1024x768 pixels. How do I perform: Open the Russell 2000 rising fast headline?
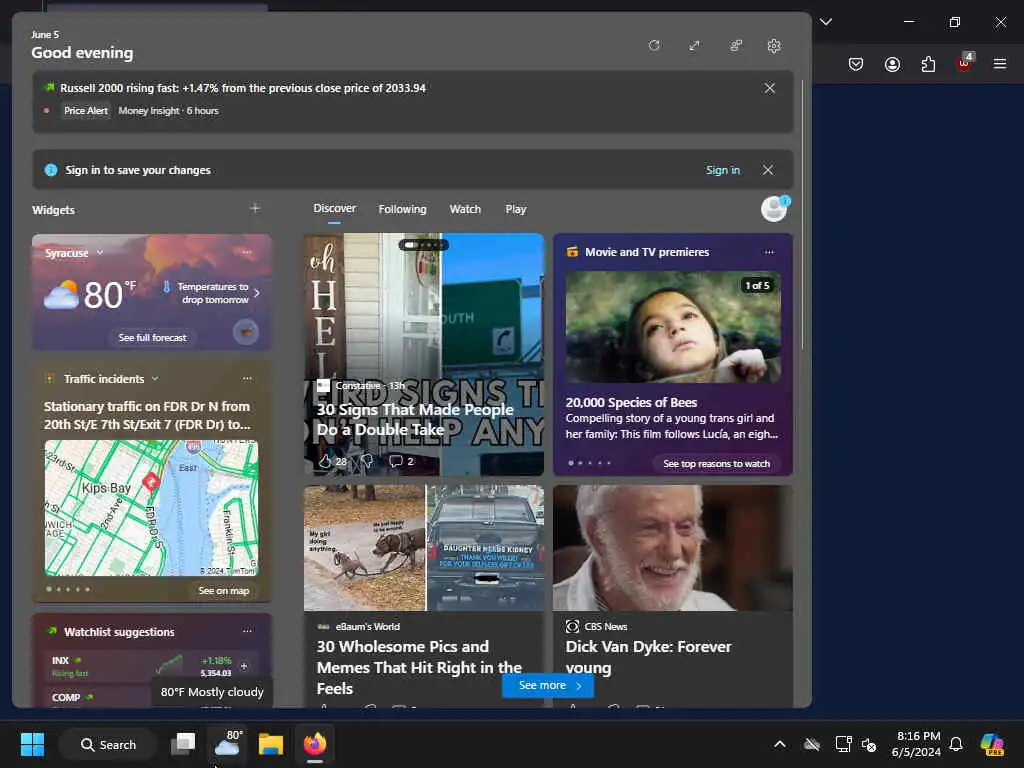[x=242, y=88]
